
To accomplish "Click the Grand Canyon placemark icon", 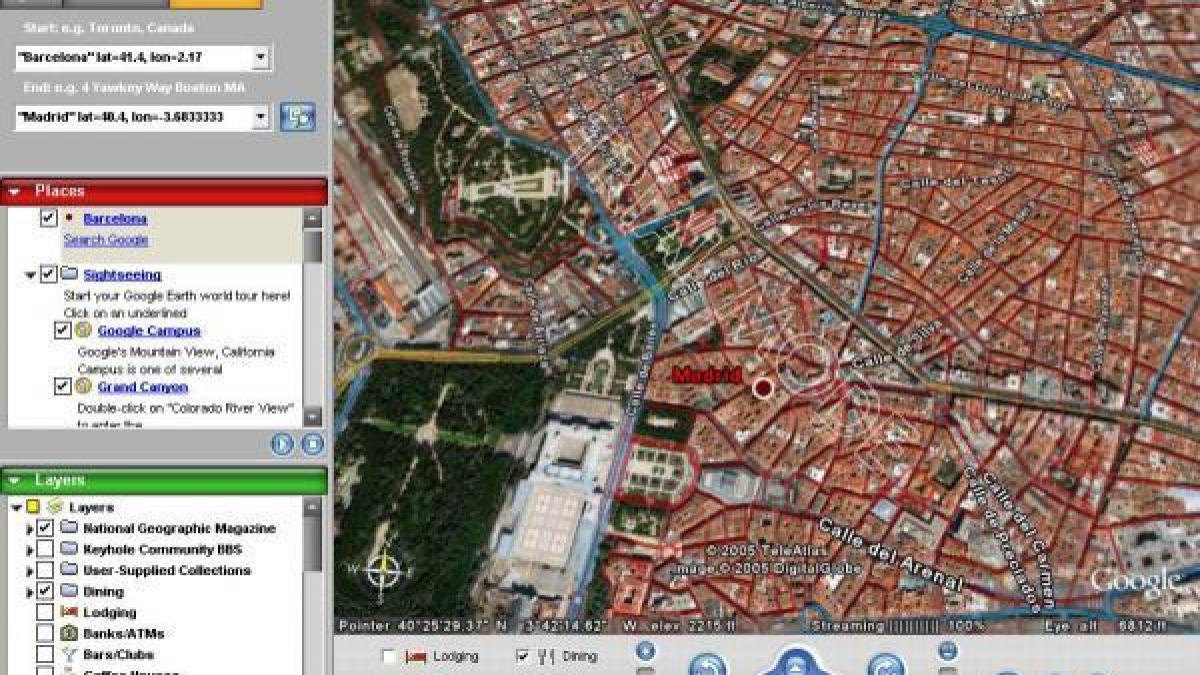I will point(84,386).
